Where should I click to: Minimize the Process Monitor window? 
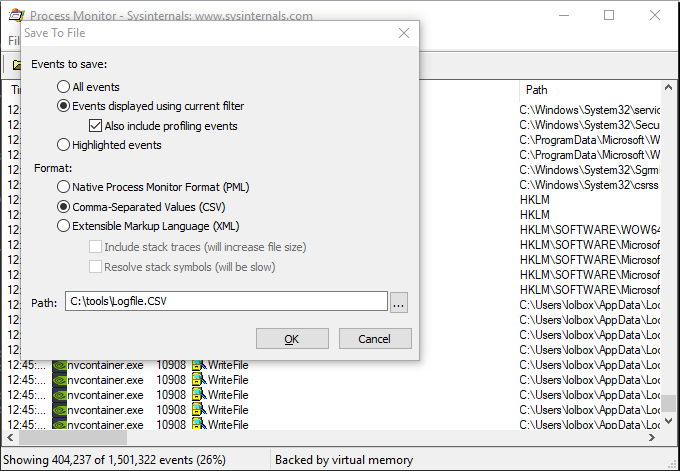564,16
